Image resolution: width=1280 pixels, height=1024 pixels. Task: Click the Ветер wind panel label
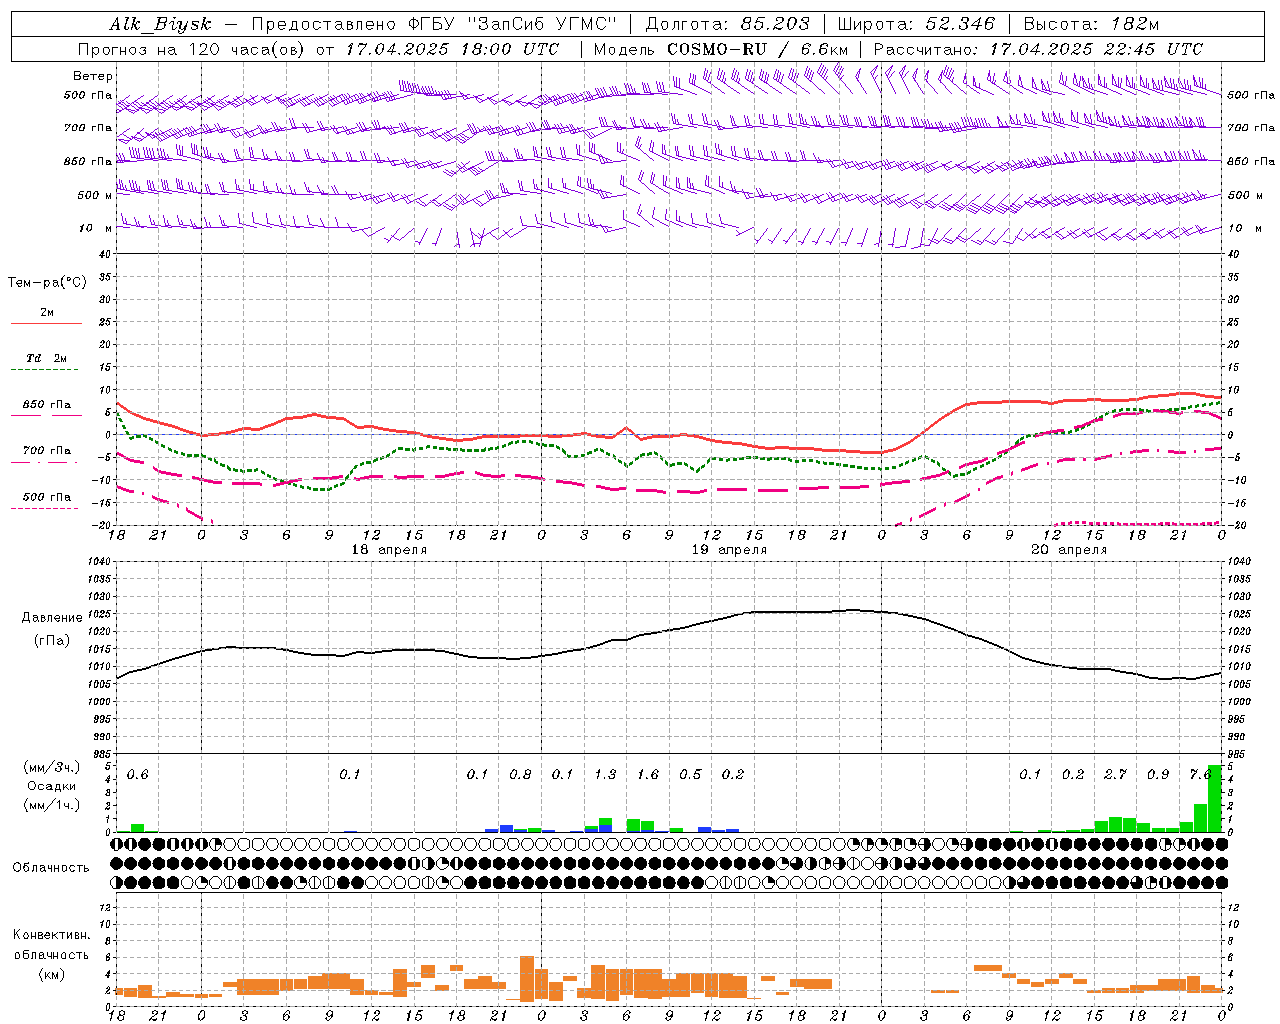[x=93, y=76]
